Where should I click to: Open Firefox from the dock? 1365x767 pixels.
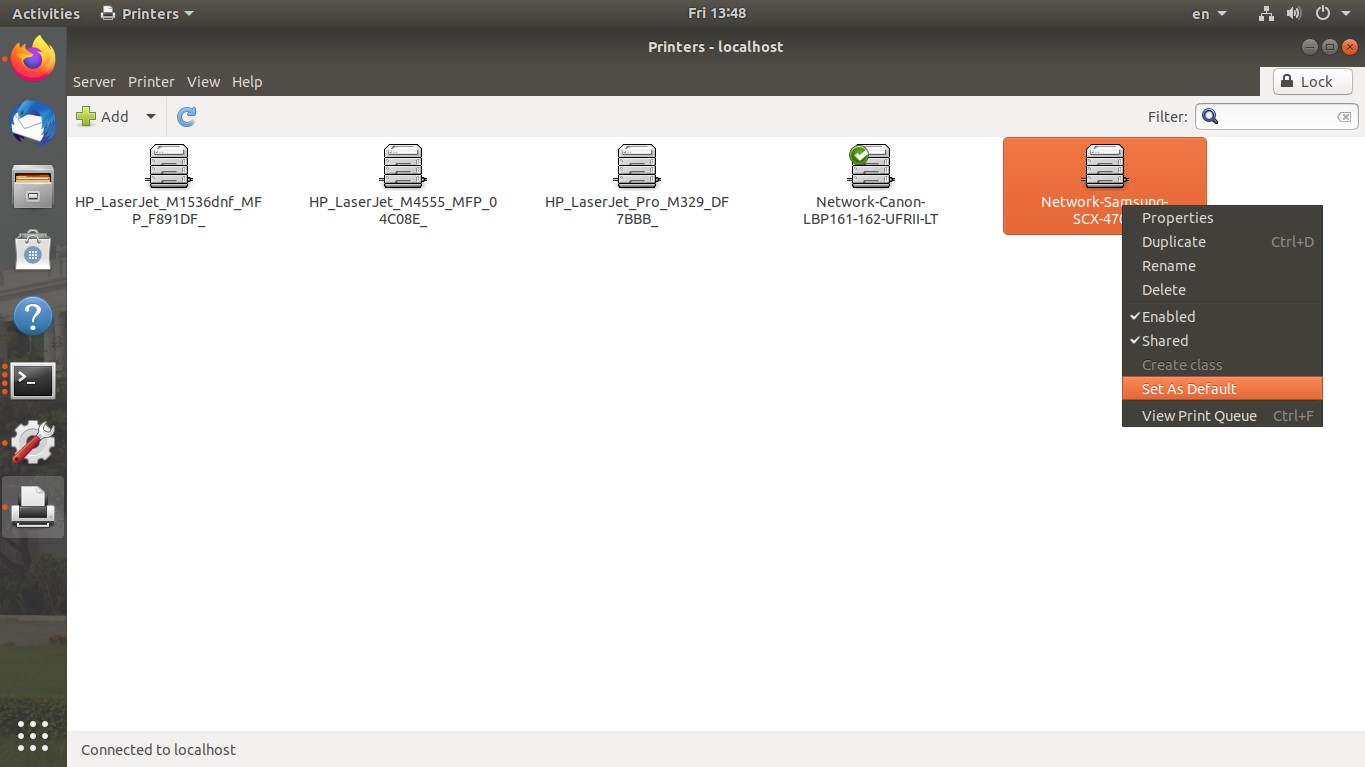pyautogui.click(x=33, y=59)
